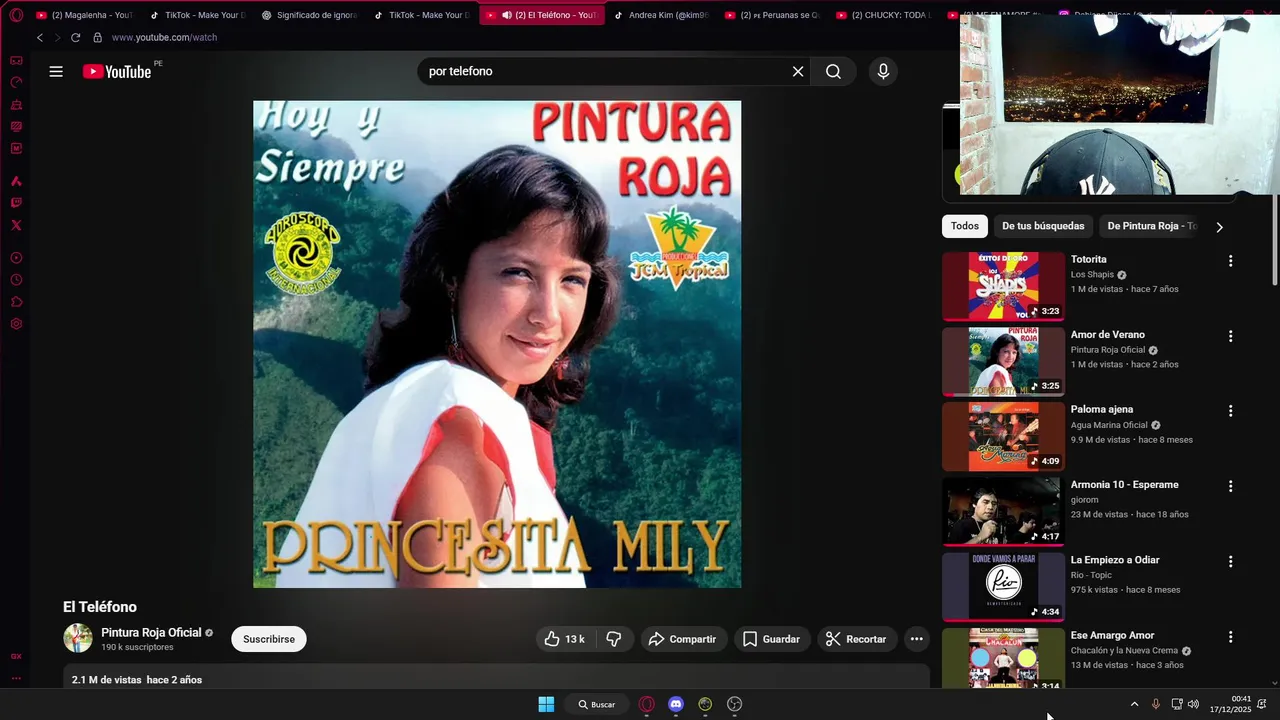The image size is (1280, 720).
Task: Click the Windows taskbar Buscar search
Action: pos(597,704)
